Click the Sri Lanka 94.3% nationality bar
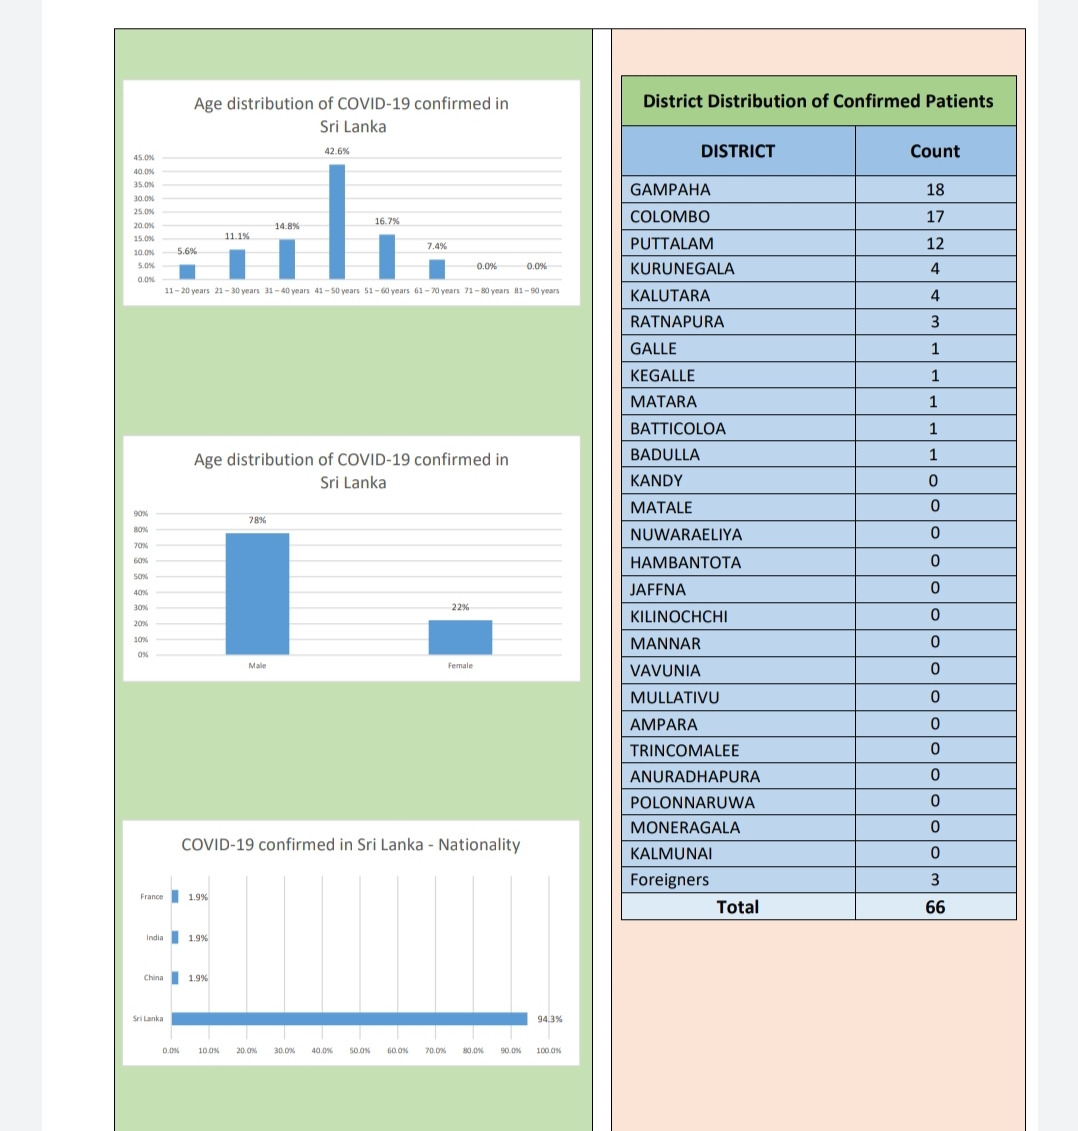The height and width of the screenshot is (1131, 1078). (350, 1018)
